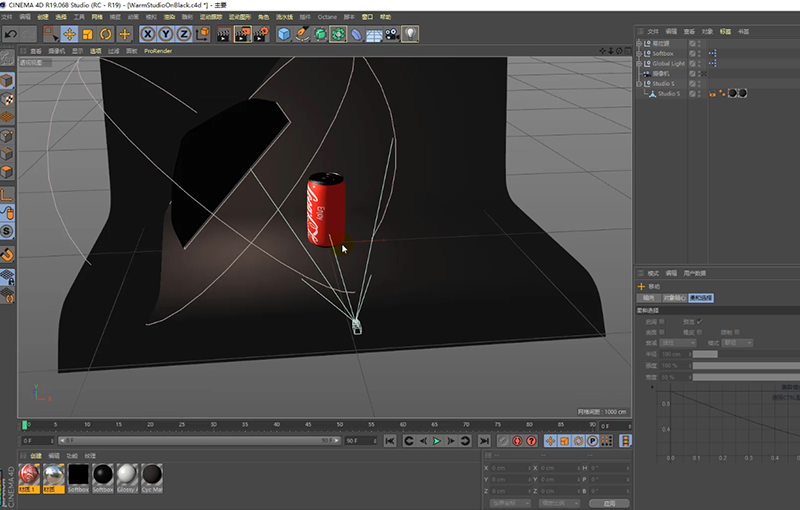This screenshot has height=510, width=800.
Task: Toggle the Z axis lock button
Action: pyautogui.click(x=184, y=34)
